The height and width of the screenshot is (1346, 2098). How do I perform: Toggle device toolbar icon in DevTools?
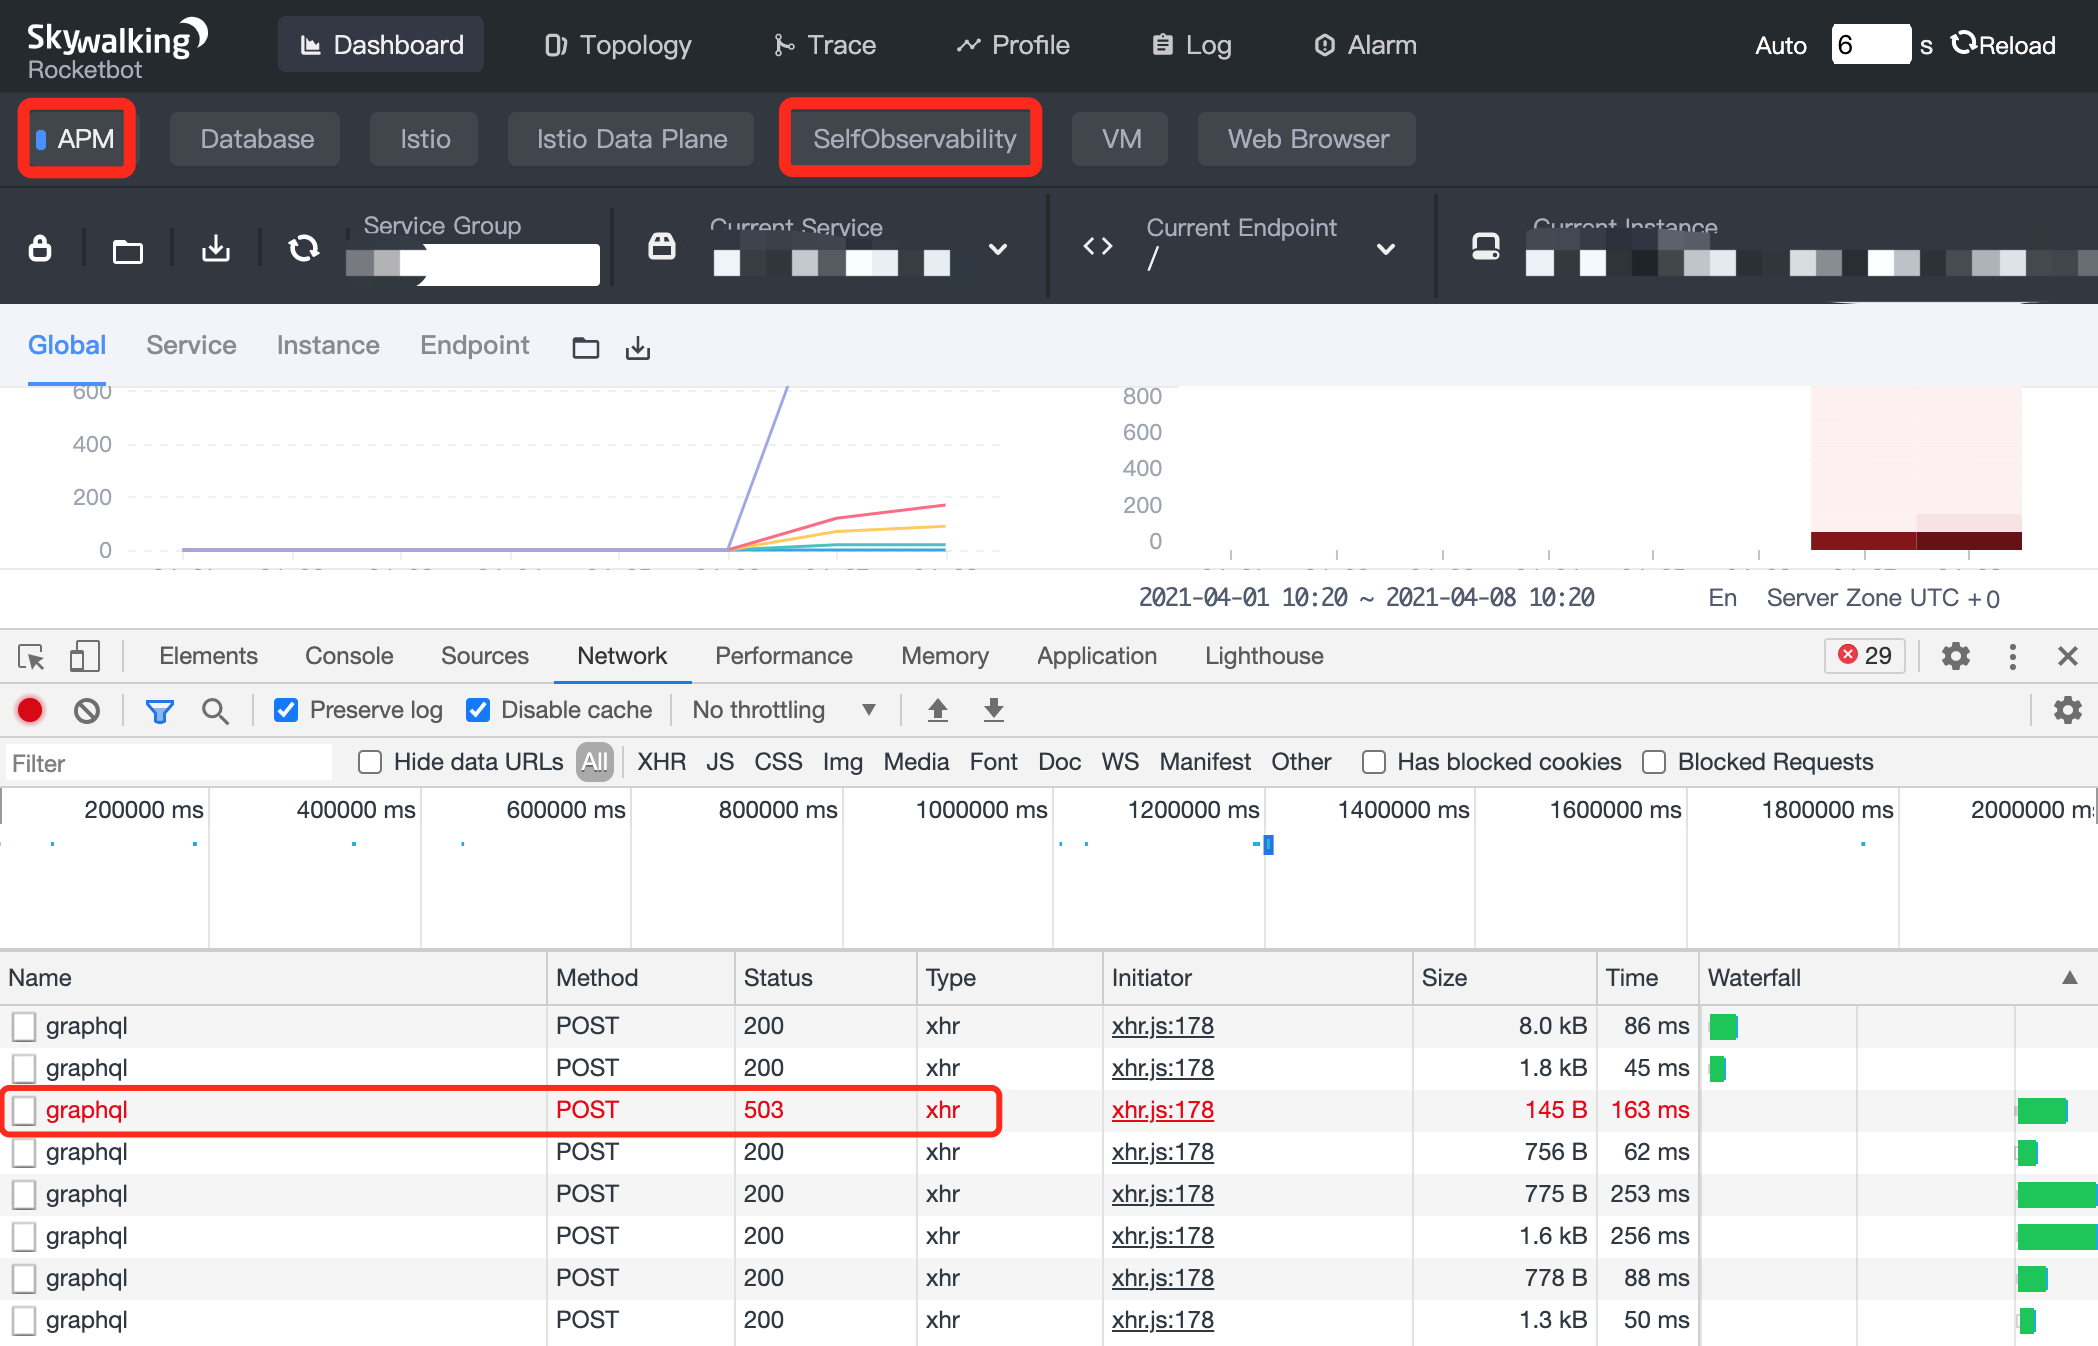[x=84, y=656]
